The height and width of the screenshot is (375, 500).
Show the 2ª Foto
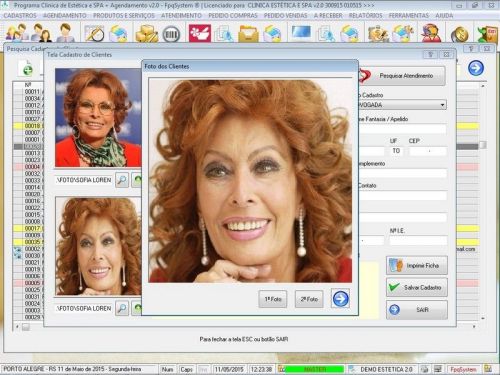click(x=309, y=299)
